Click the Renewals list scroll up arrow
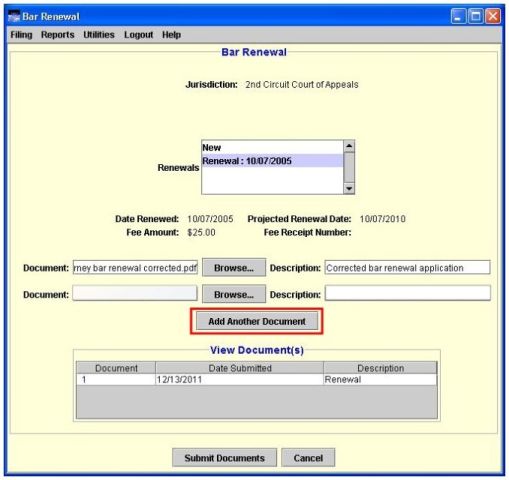 coord(349,146)
